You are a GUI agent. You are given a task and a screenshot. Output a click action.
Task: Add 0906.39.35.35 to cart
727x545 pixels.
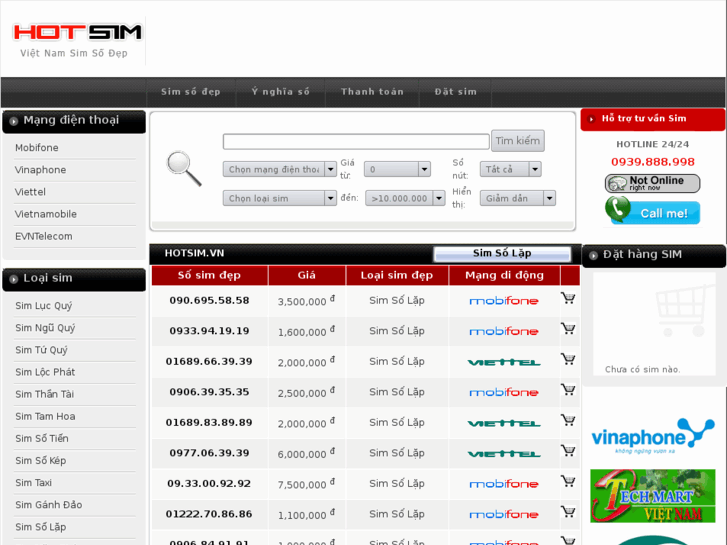coord(568,390)
